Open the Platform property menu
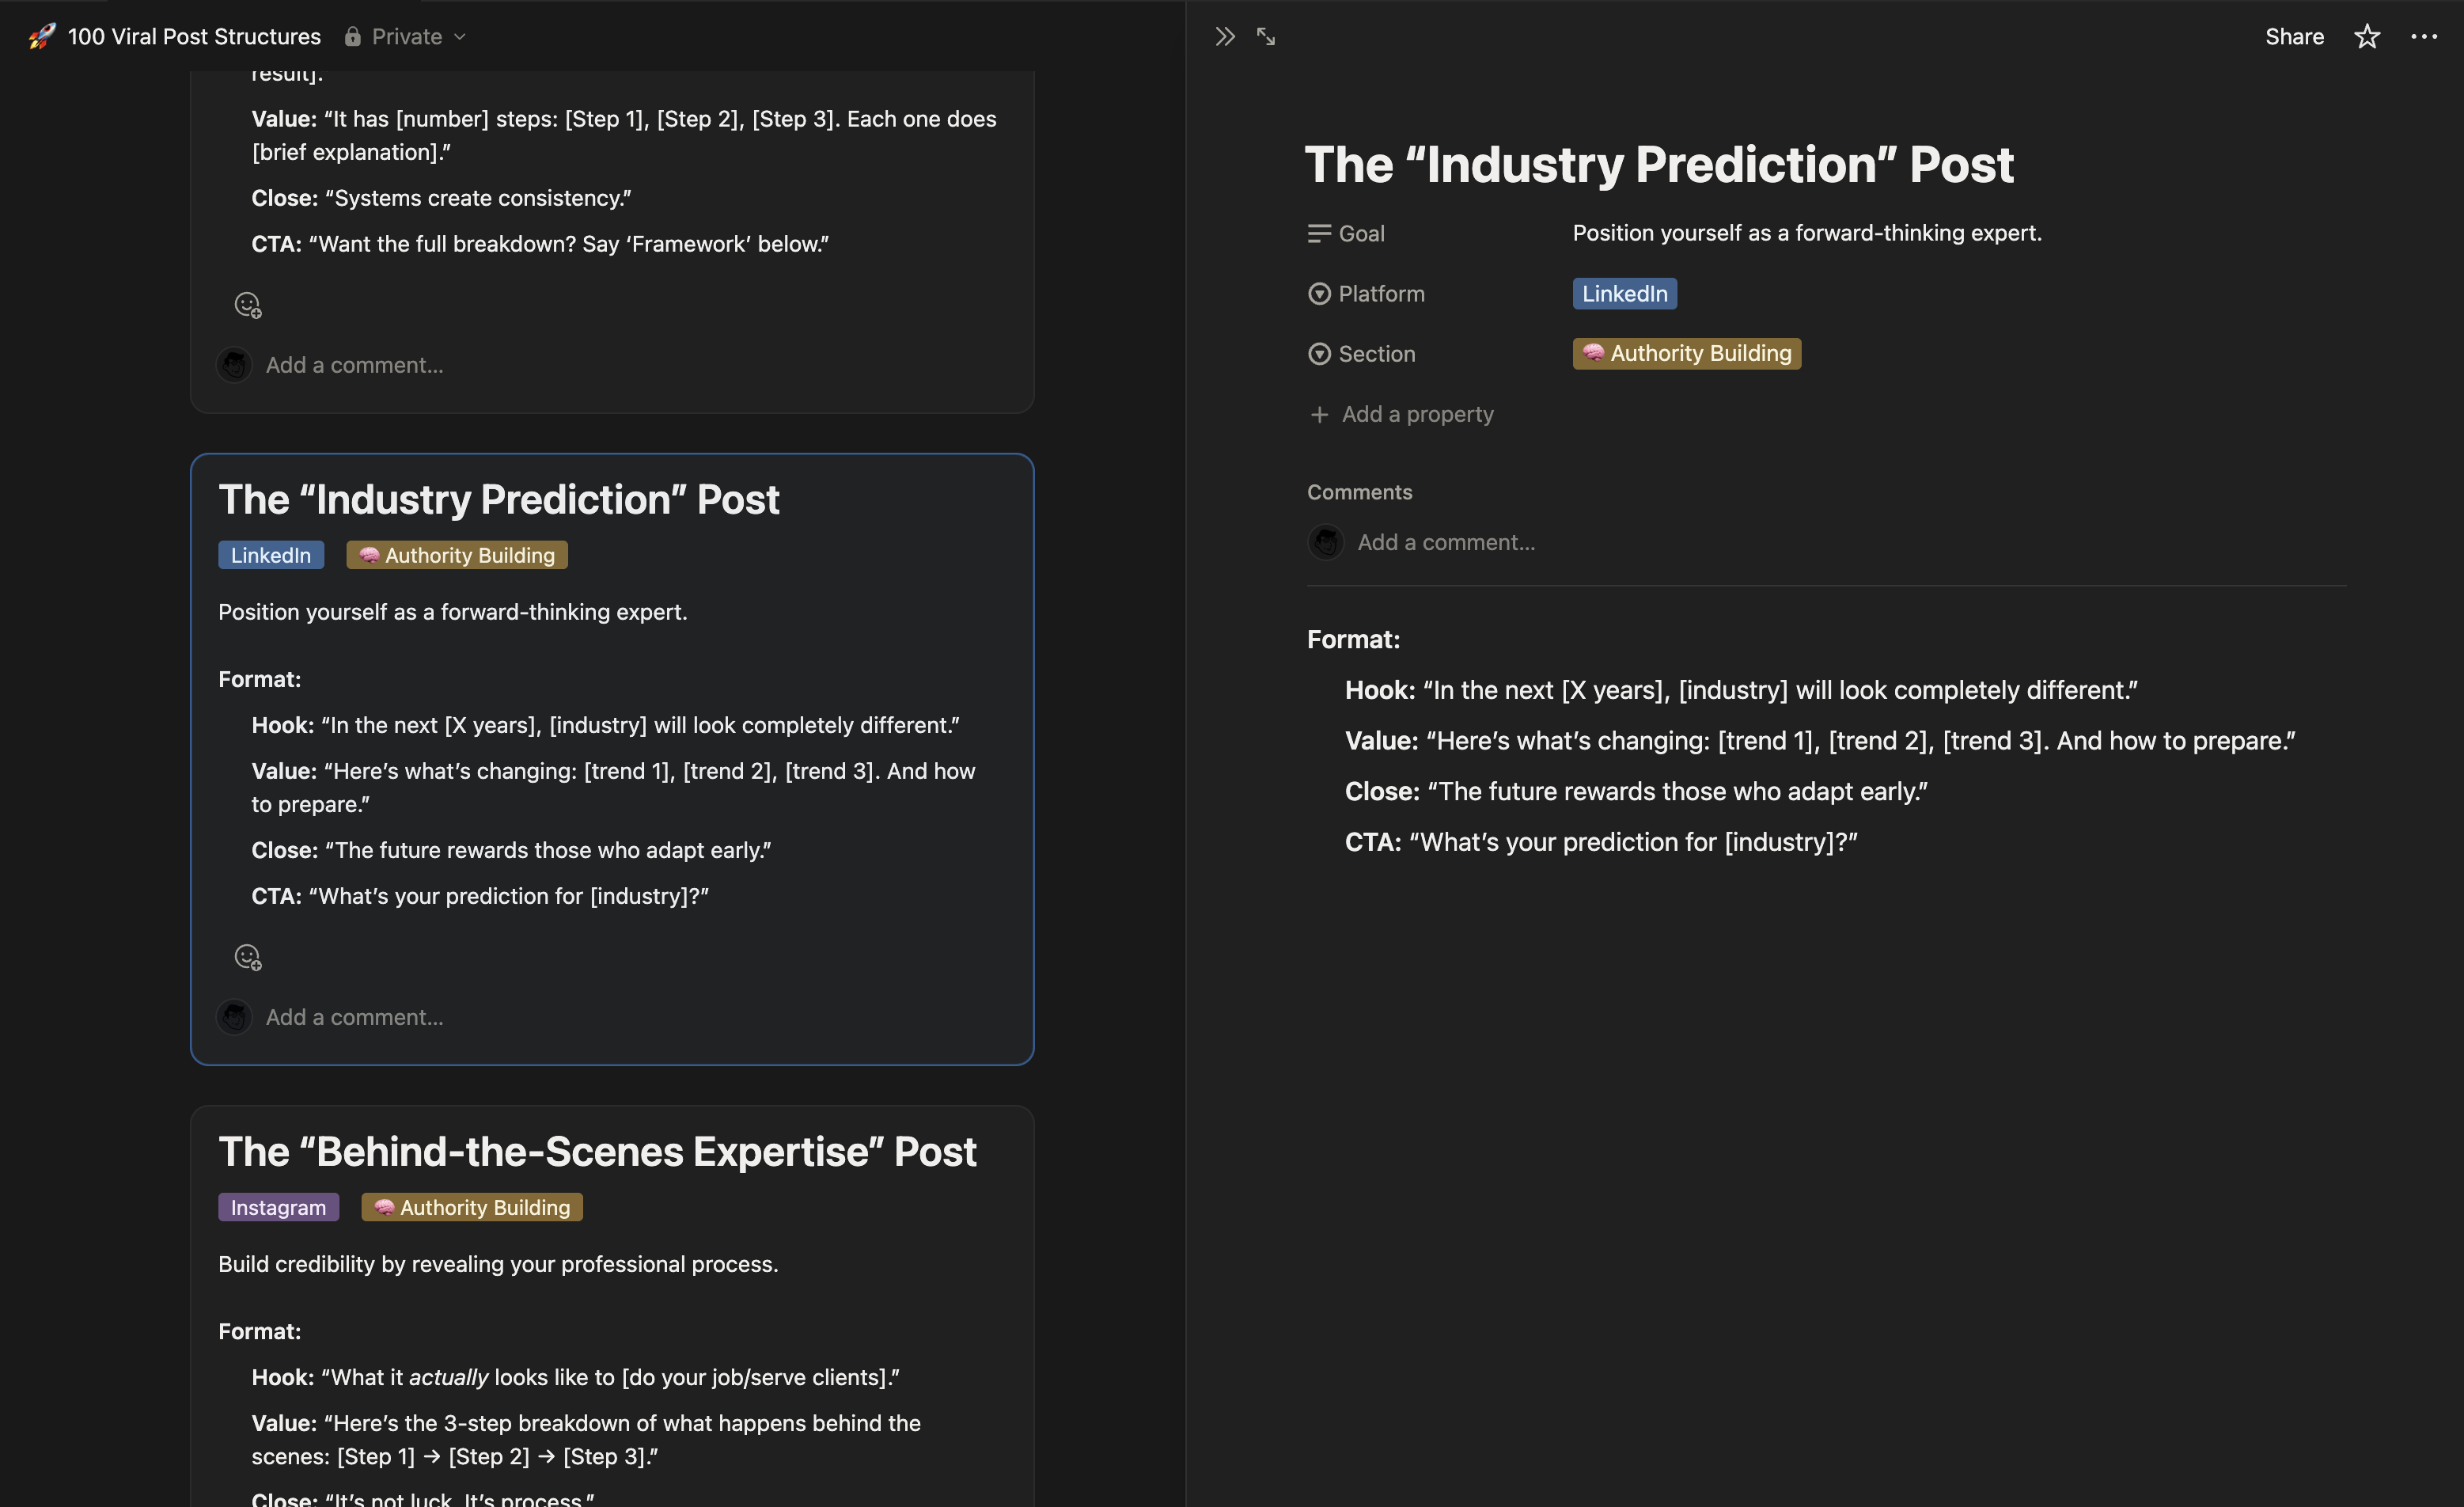This screenshot has height=1507, width=2464. click(x=1381, y=294)
